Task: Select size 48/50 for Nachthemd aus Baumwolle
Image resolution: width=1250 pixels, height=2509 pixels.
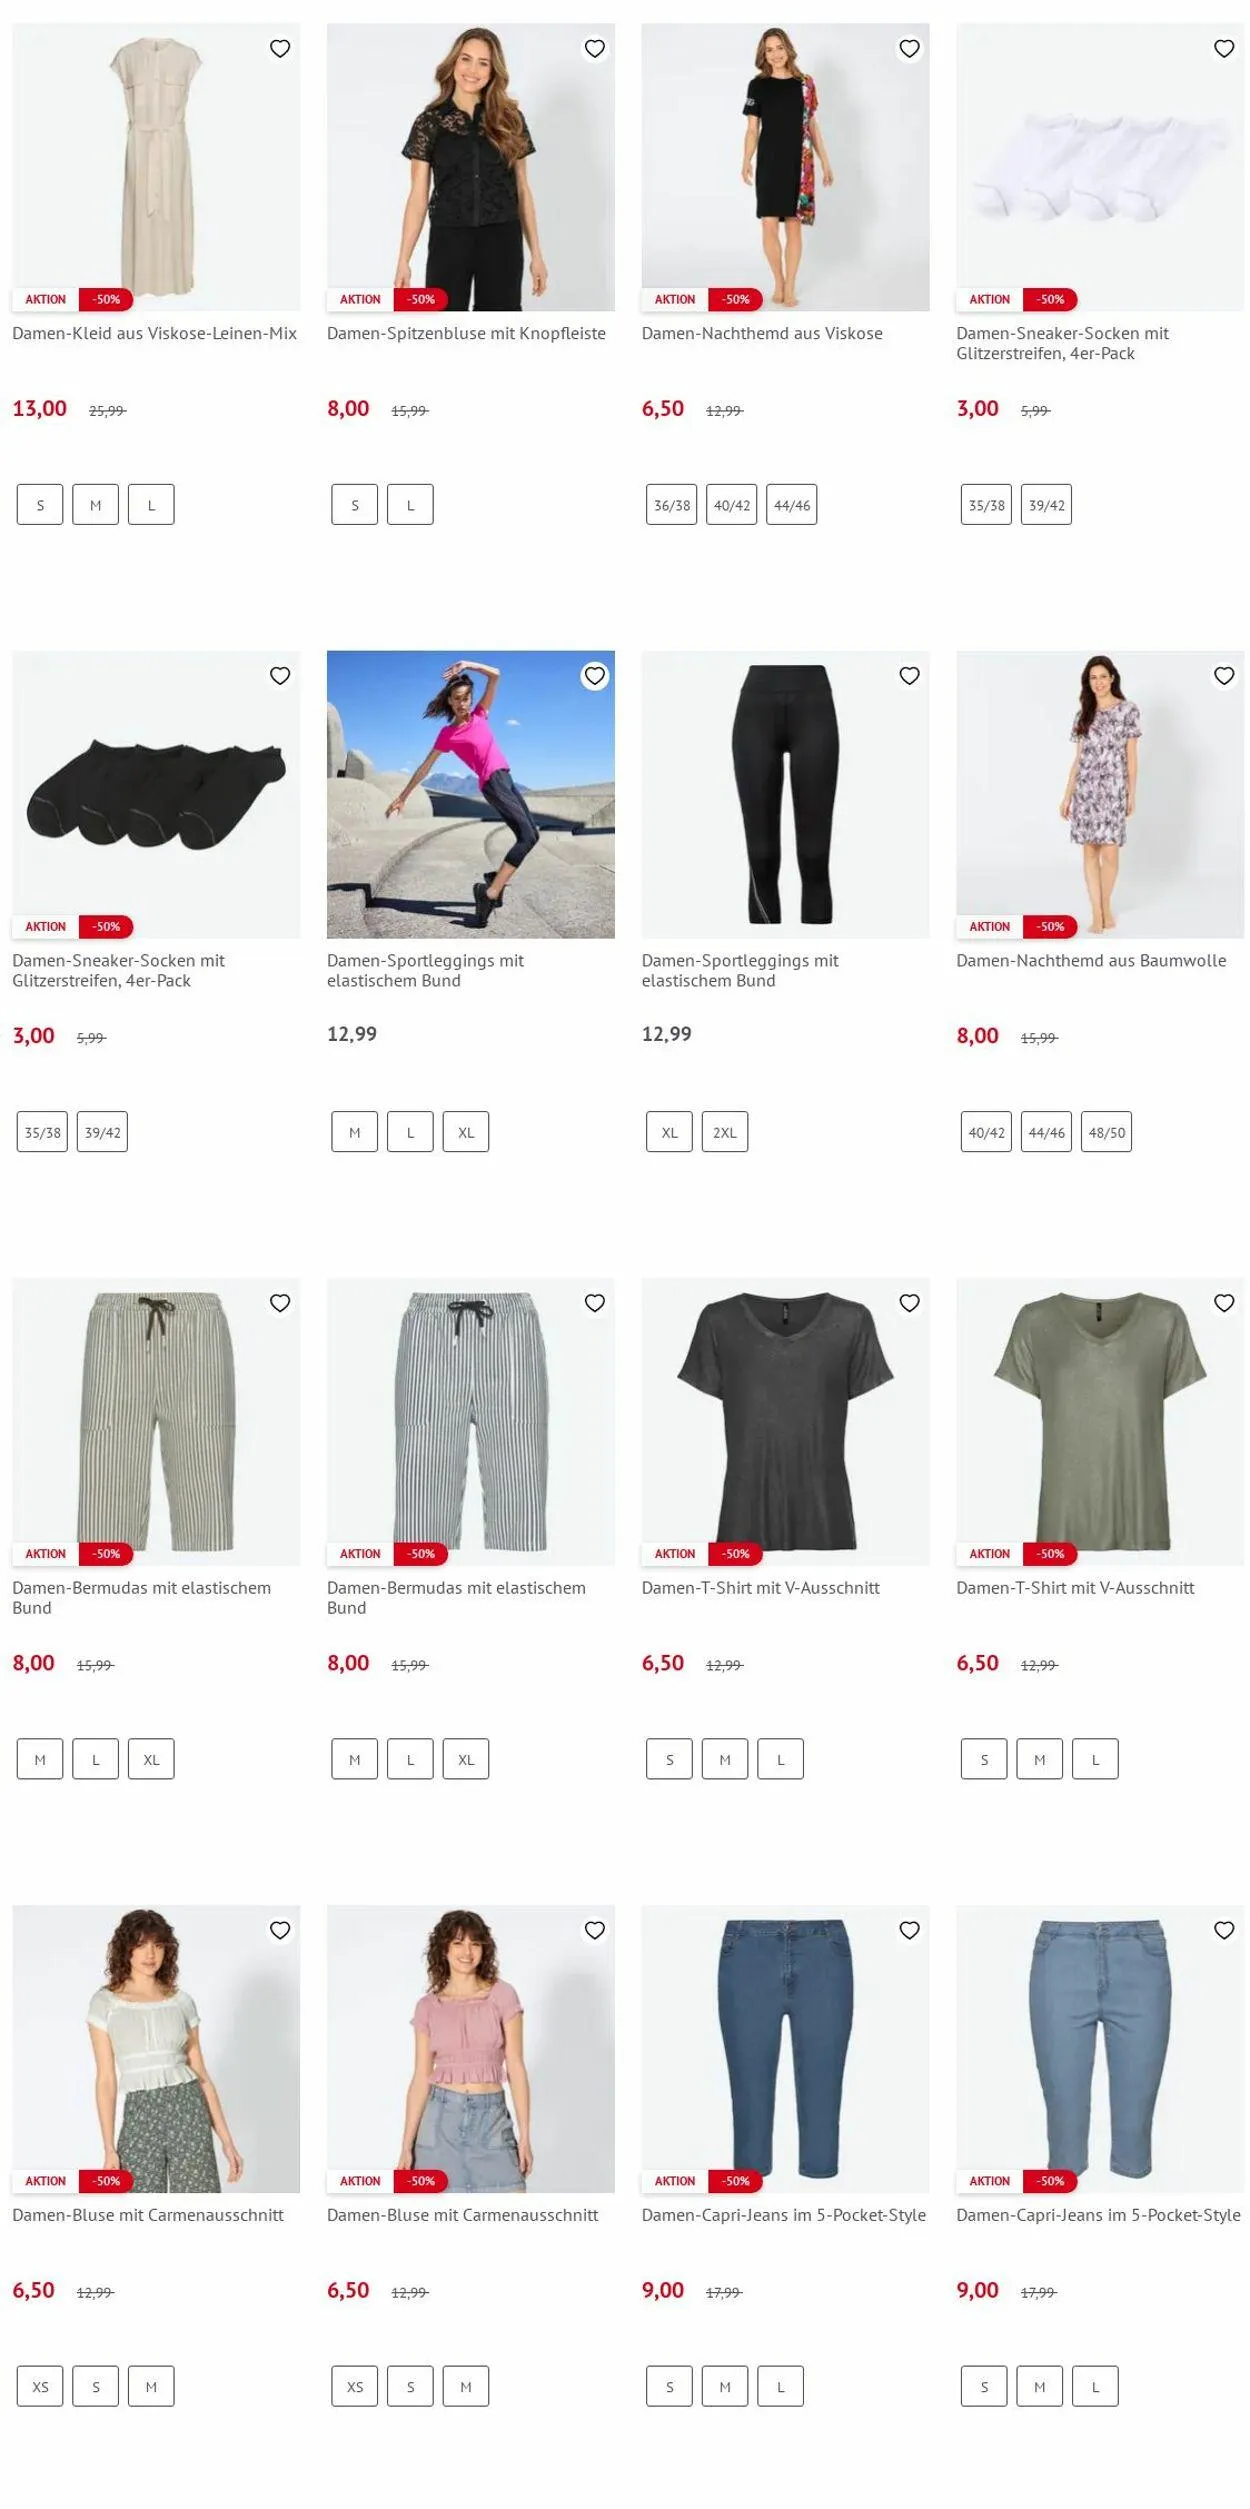Action: (x=1106, y=1132)
